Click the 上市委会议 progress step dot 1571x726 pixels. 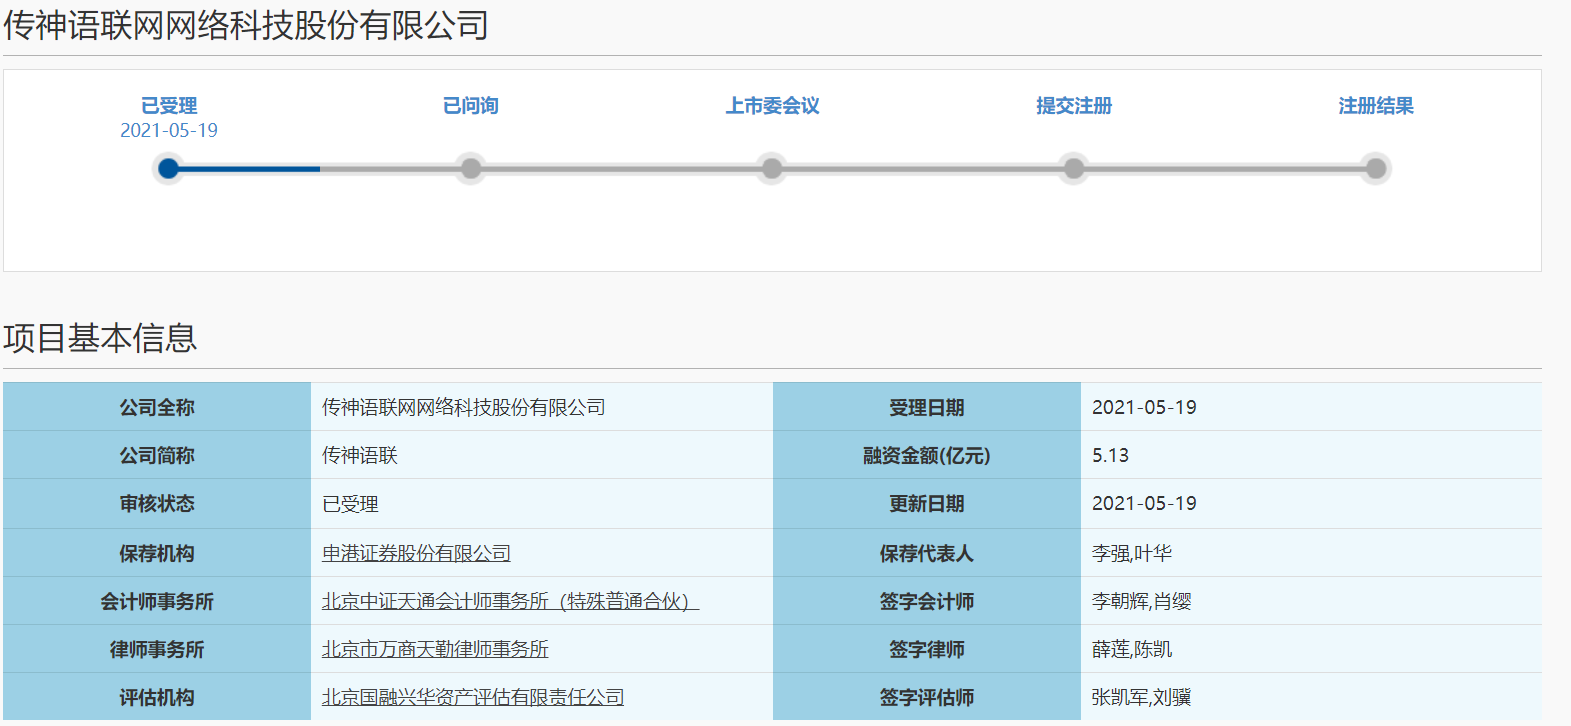click(x=772, y=169)
